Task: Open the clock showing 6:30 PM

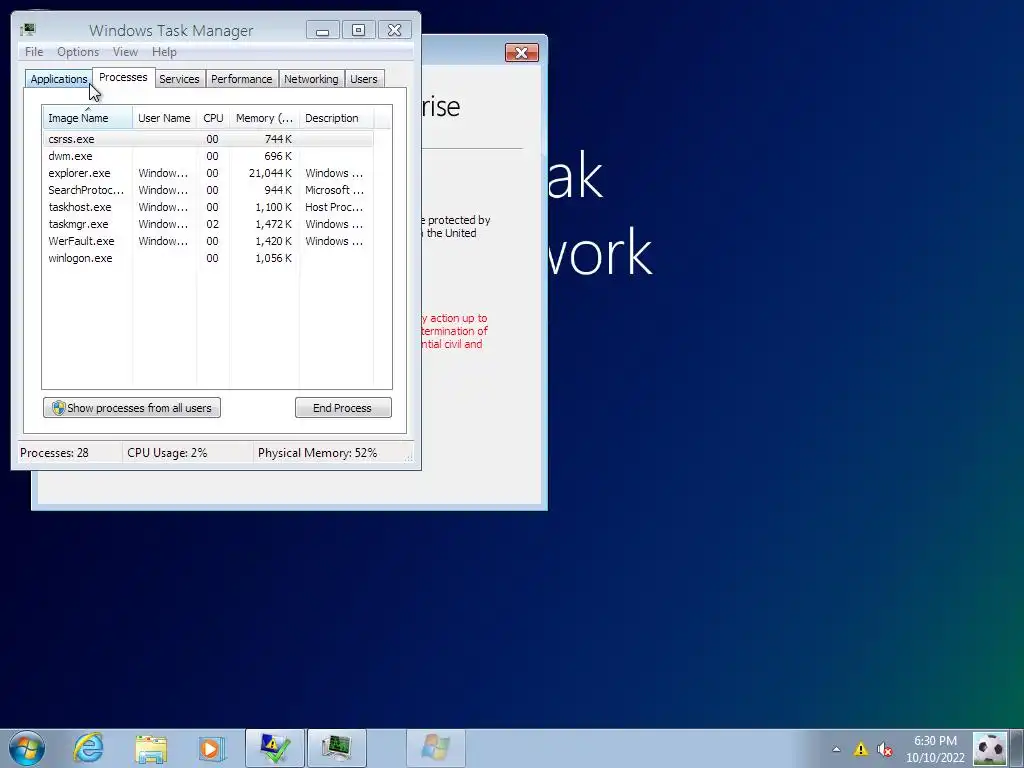Action: [935, 749]
